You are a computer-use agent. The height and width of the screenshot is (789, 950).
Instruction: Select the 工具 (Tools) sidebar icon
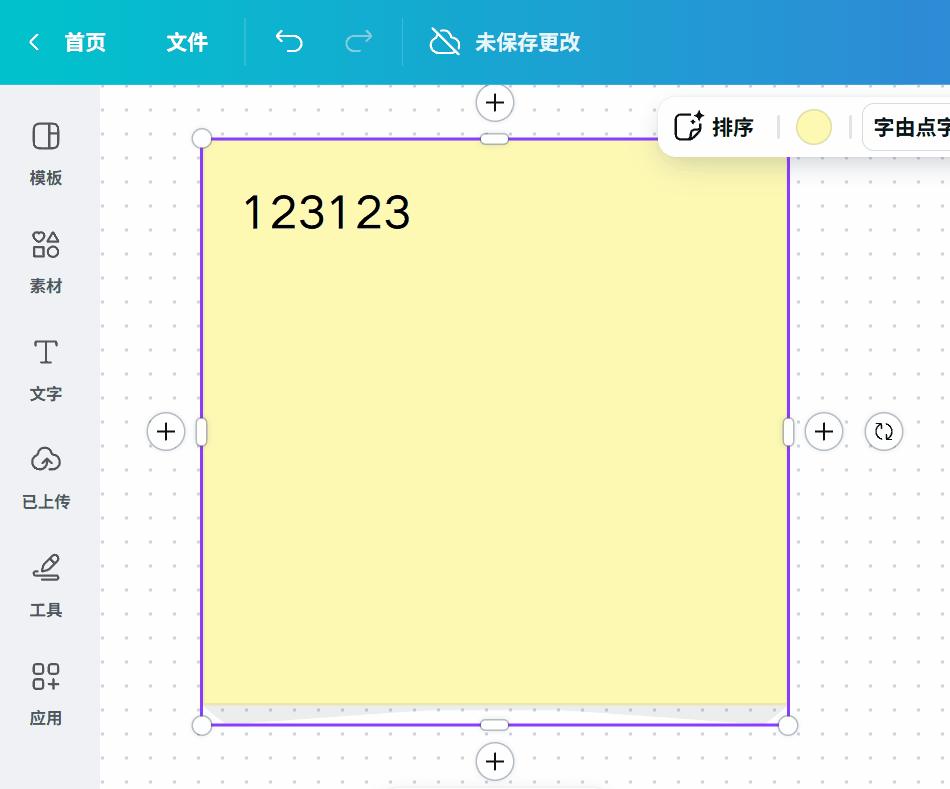[44, 585]
